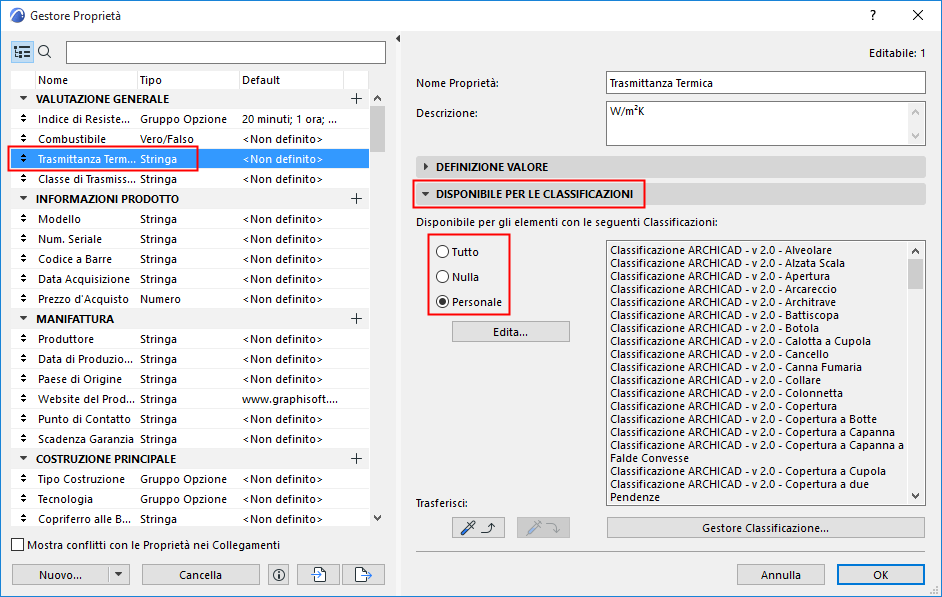Select the Data di Produzio... property
The image size is (942, 597).
pos(190,359)
